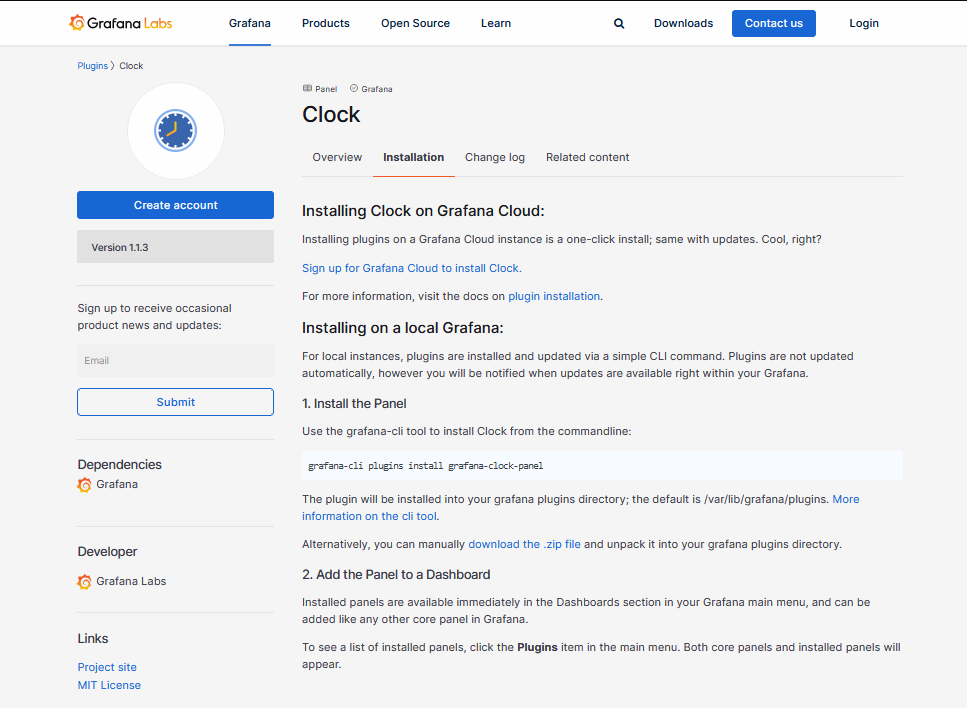Click the Grafana dependency name
This screenshot has height=708, width=967.
117,485
